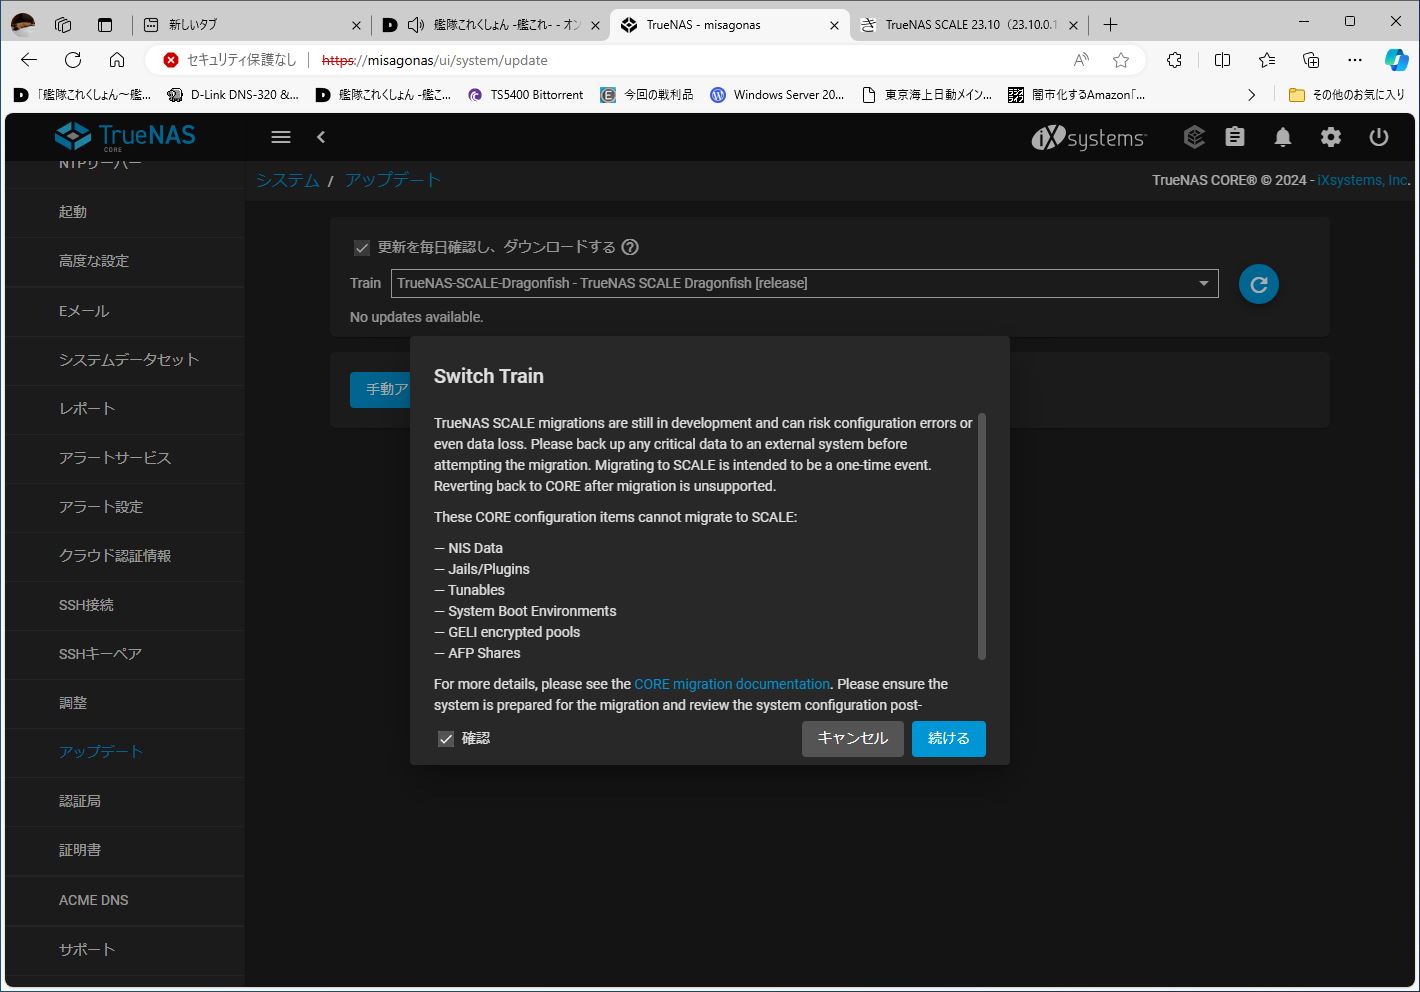This screenshot has width=1420, height=992.
Task: Open browser home page
Action: tap(117, 60)
